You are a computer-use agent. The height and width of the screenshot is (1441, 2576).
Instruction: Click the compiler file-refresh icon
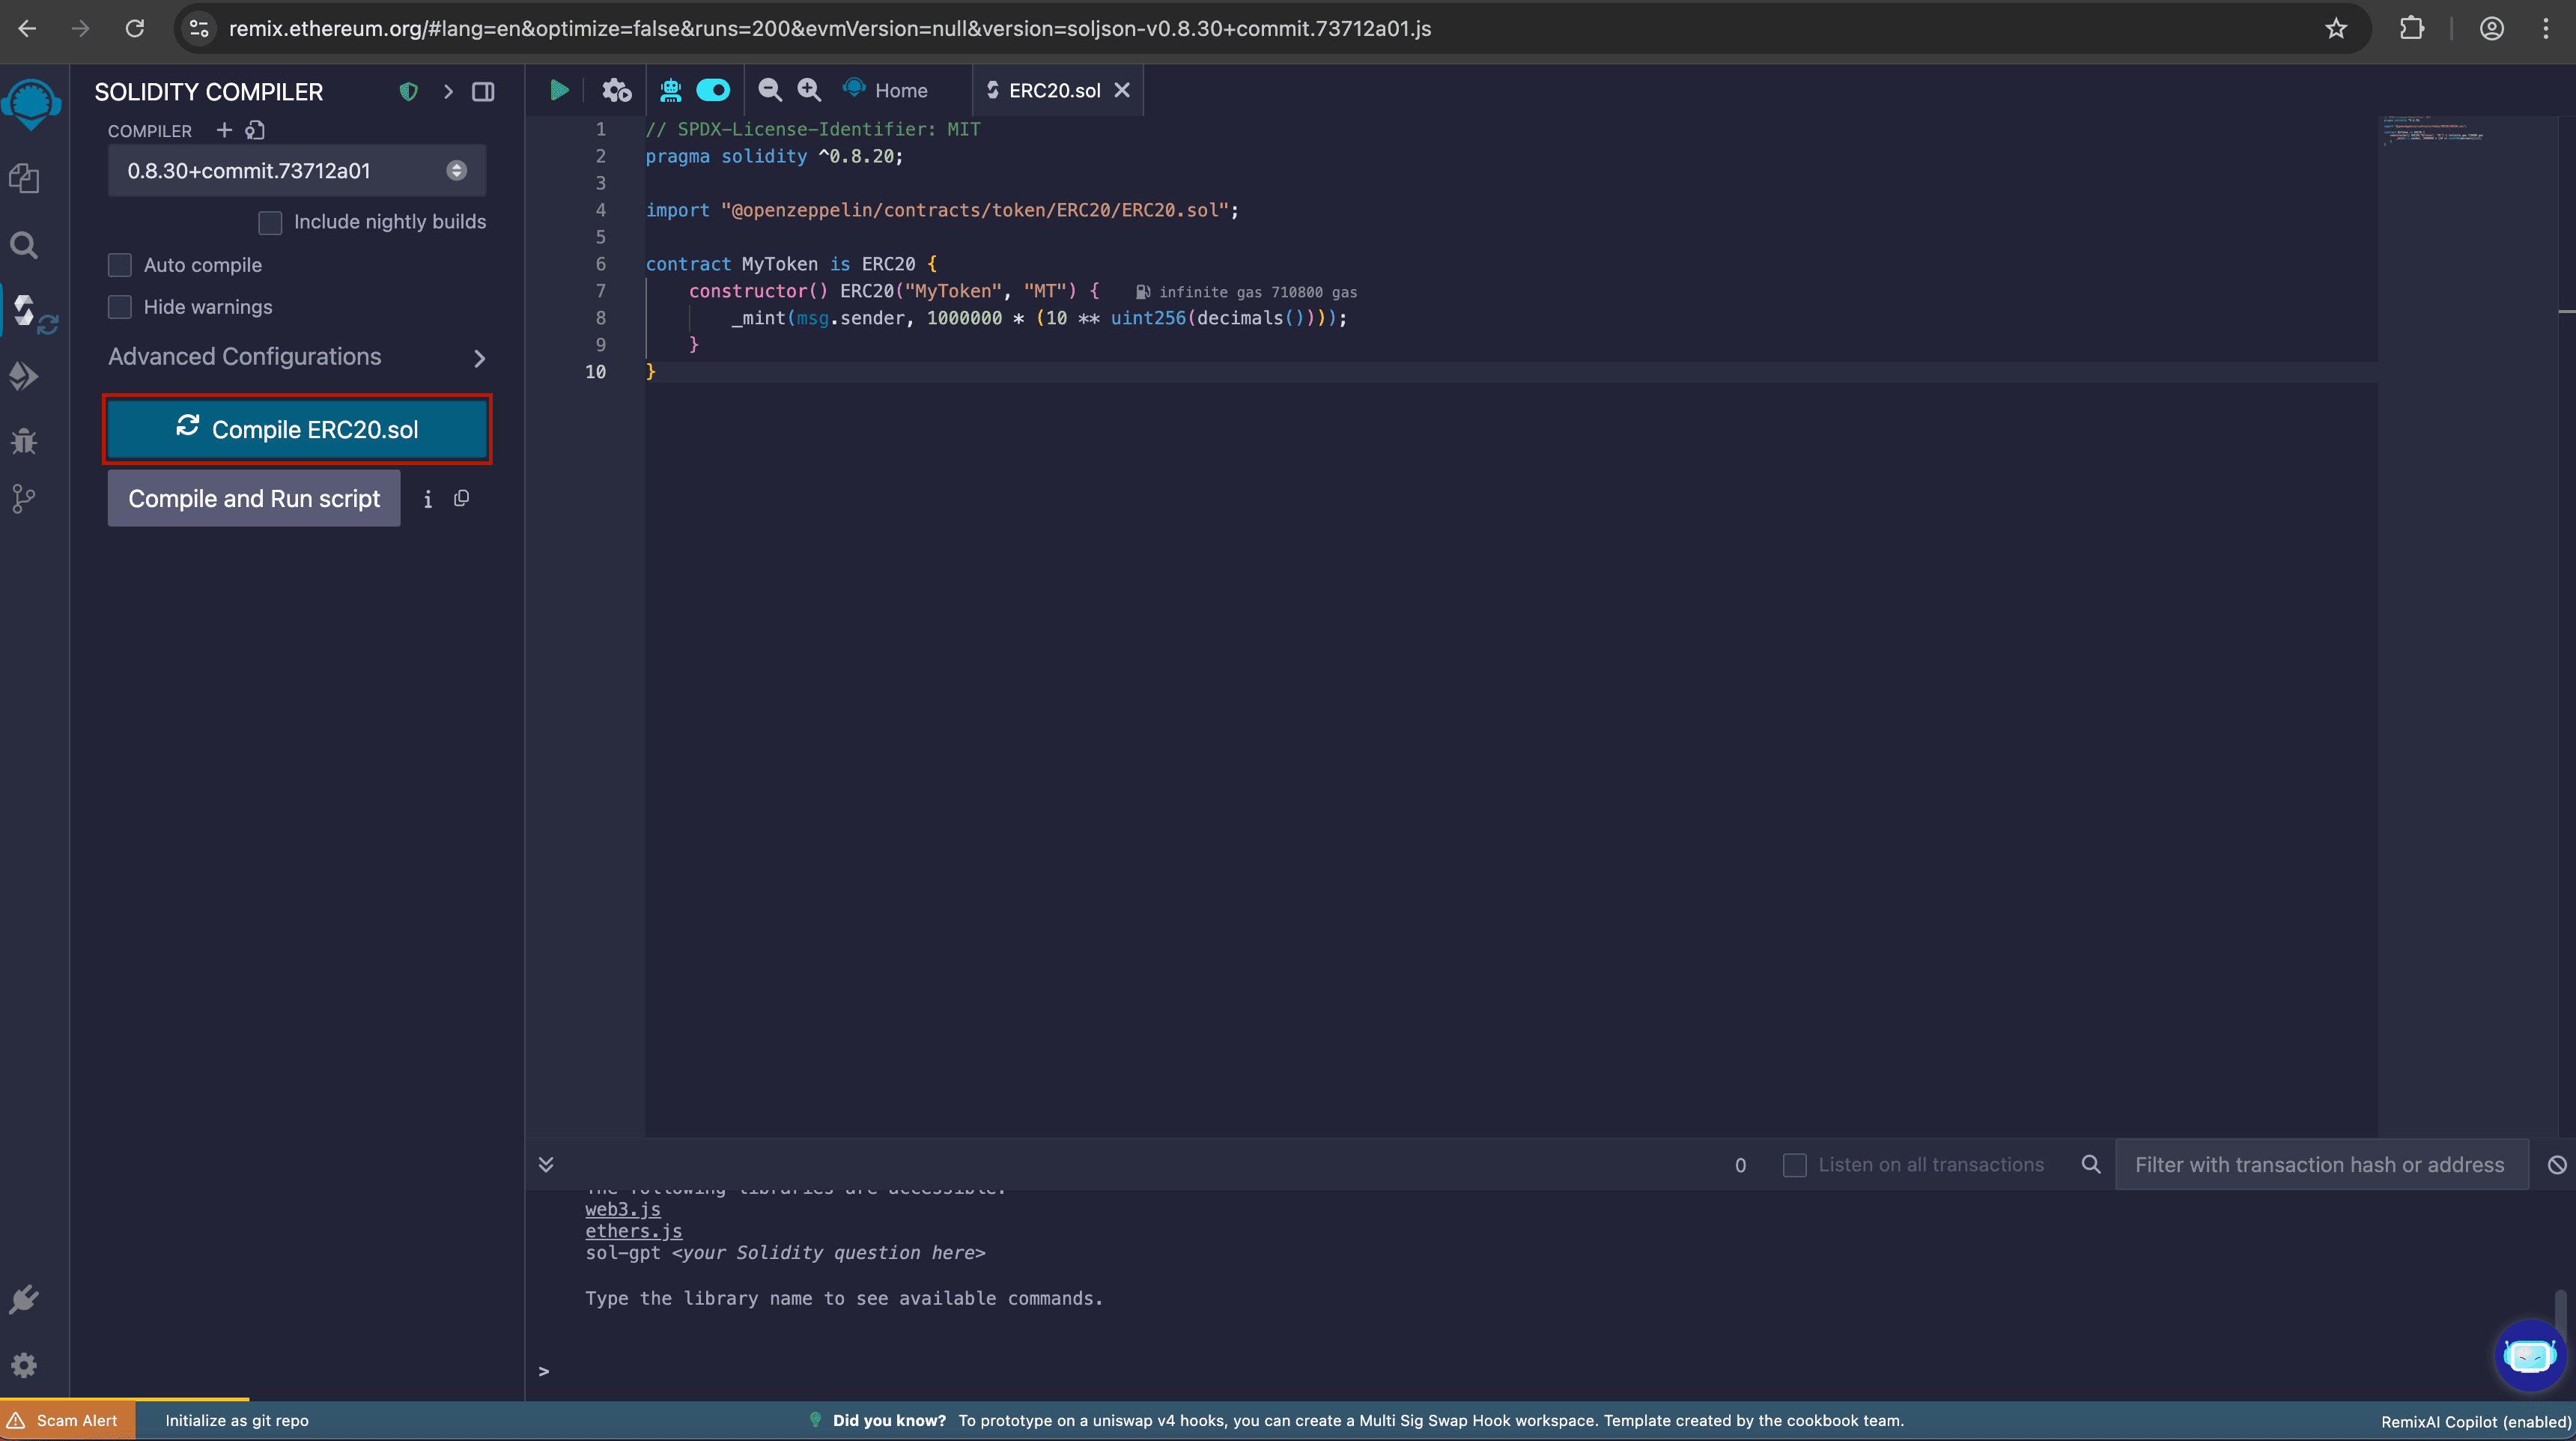coord(255,130)
